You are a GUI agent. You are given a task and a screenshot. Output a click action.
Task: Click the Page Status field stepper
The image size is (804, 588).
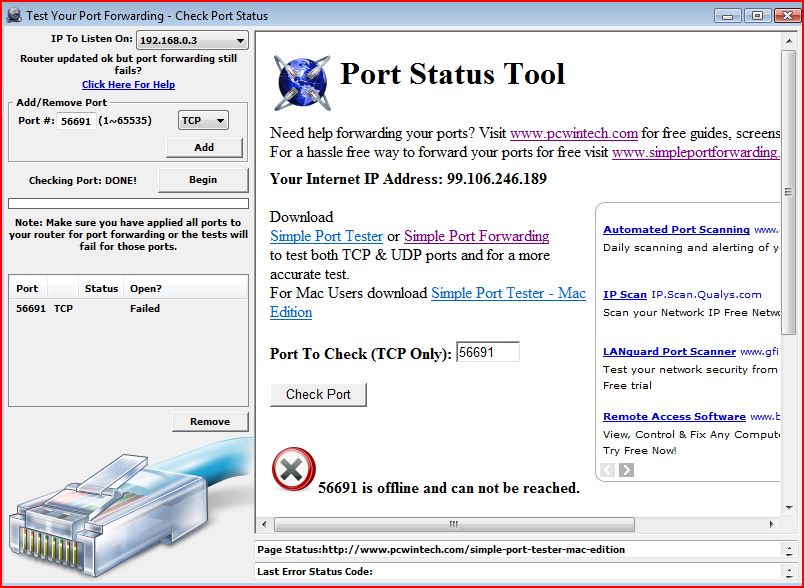click(789, 550)
